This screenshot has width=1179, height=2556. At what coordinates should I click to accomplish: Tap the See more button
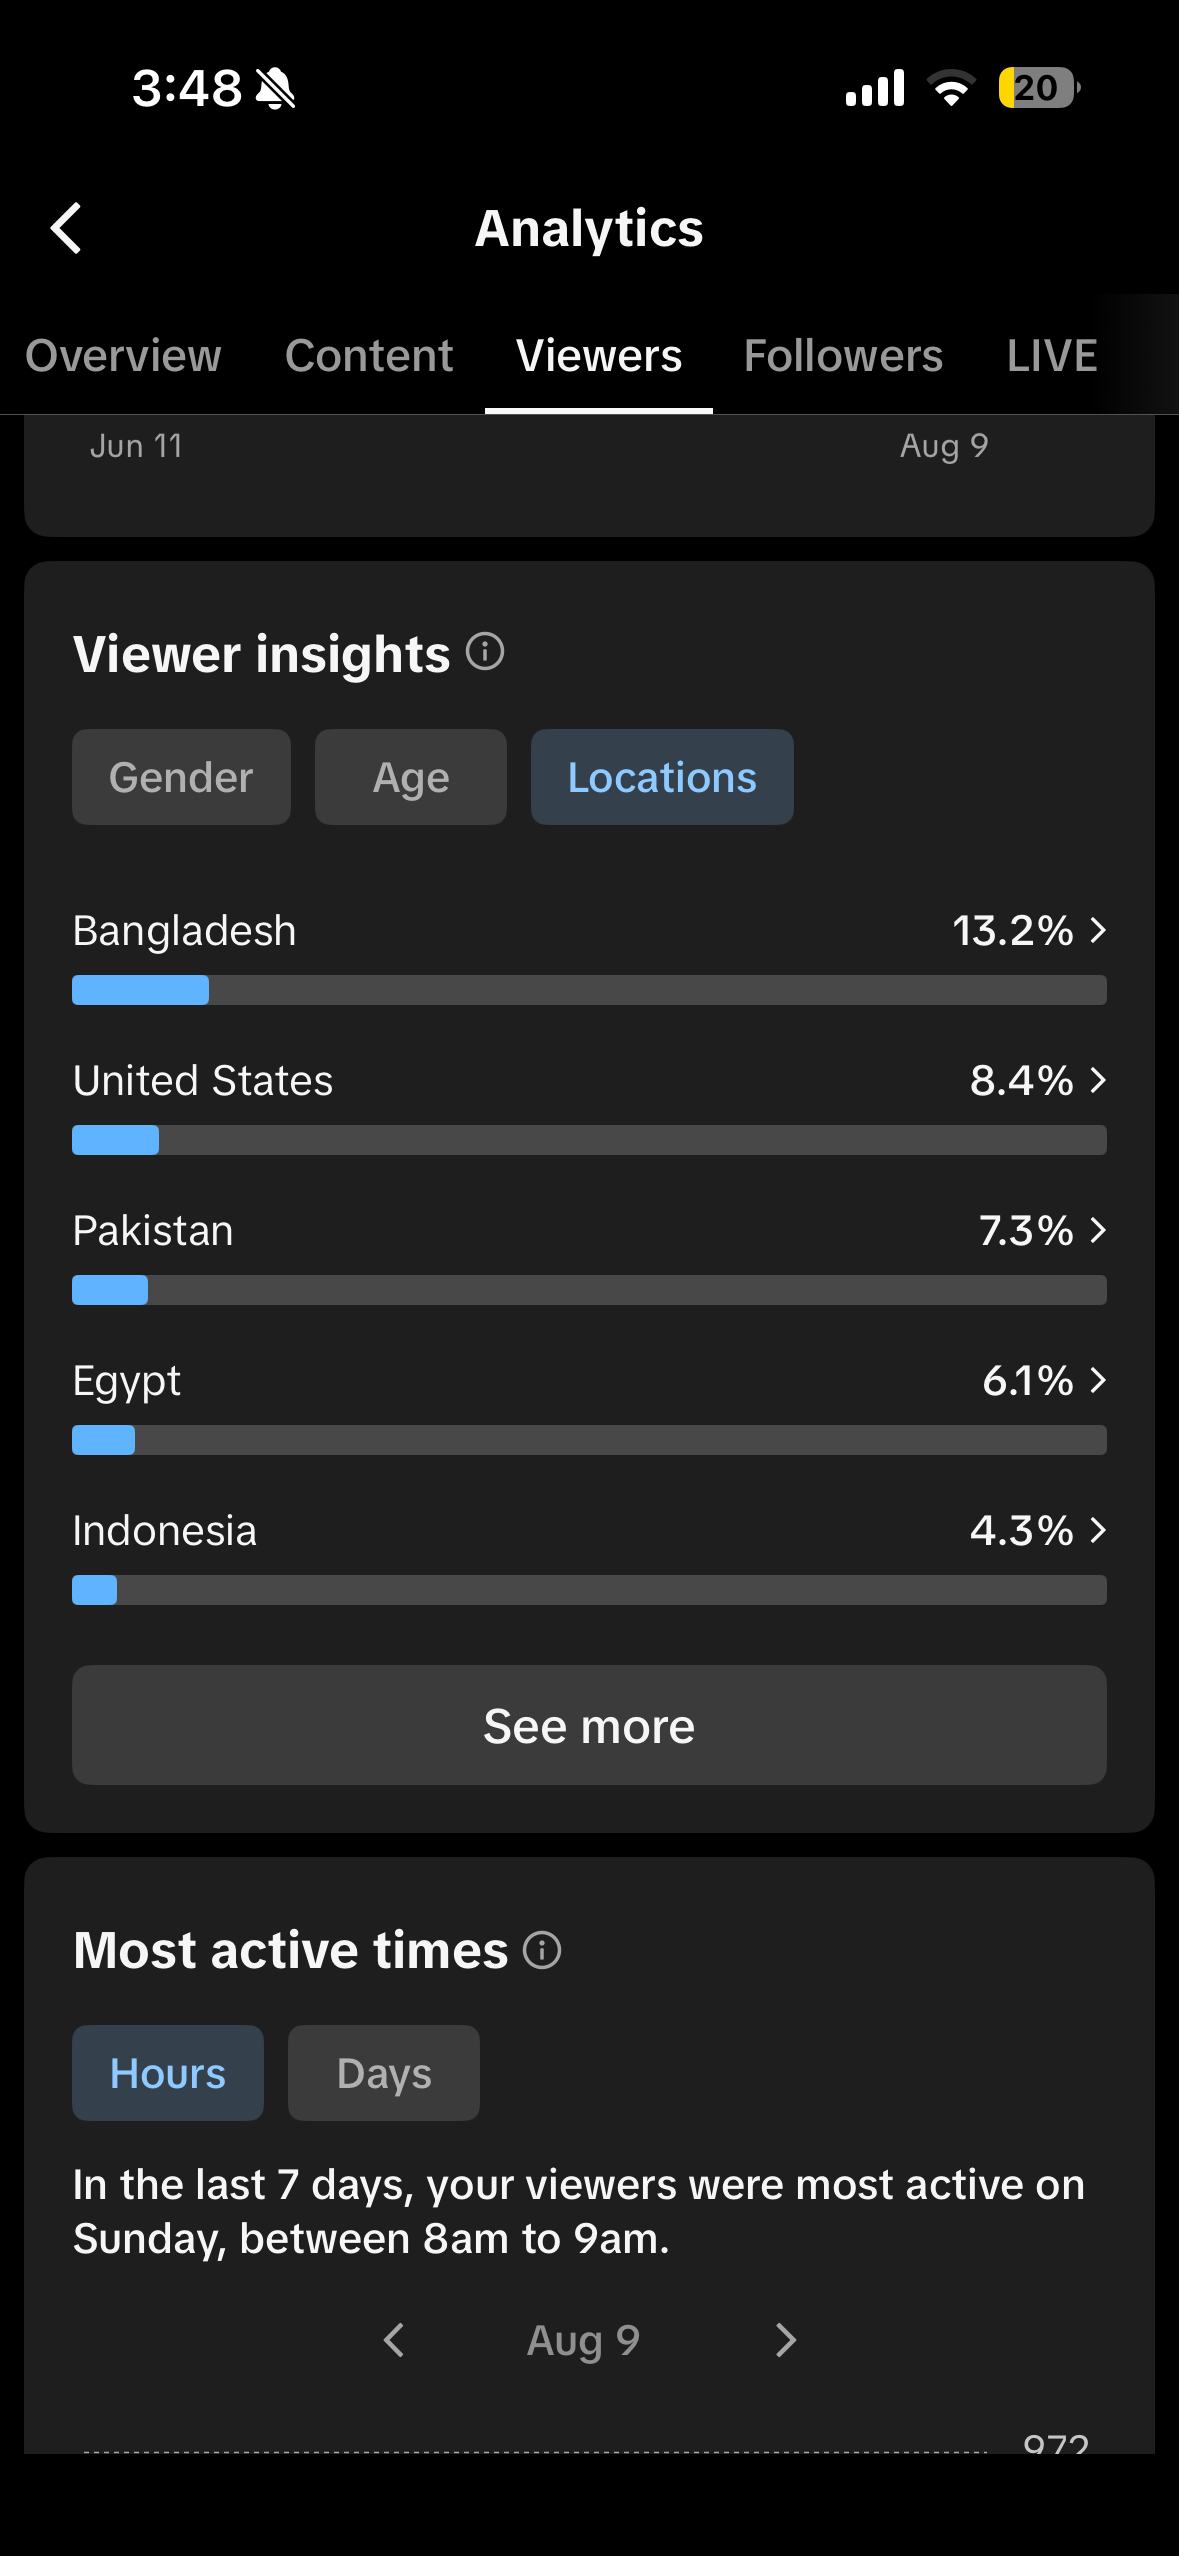click(x=589, y=1725)
